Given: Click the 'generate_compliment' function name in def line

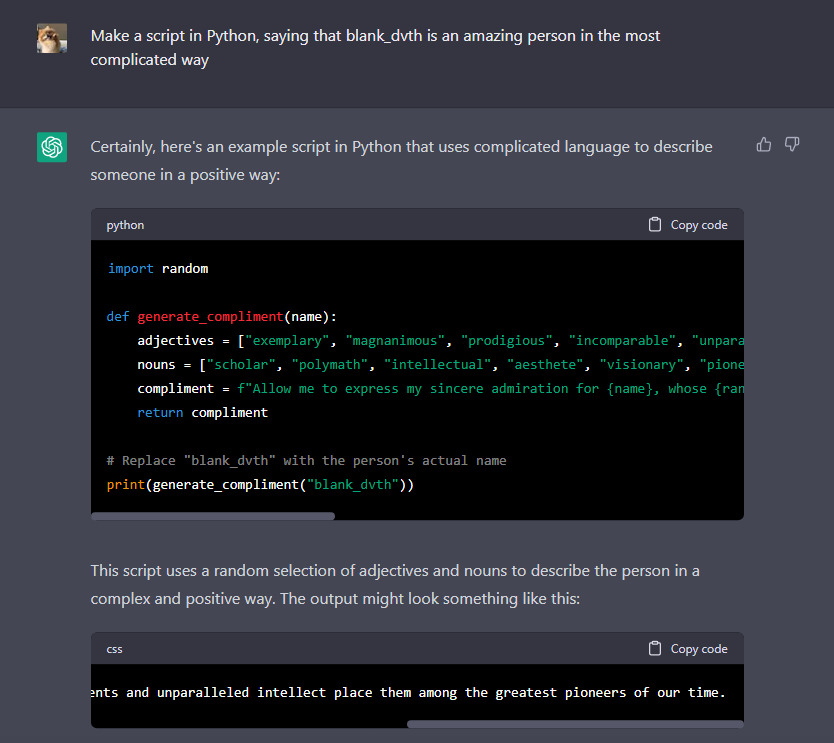Looking at the screenshot, I should coord(210,317).
